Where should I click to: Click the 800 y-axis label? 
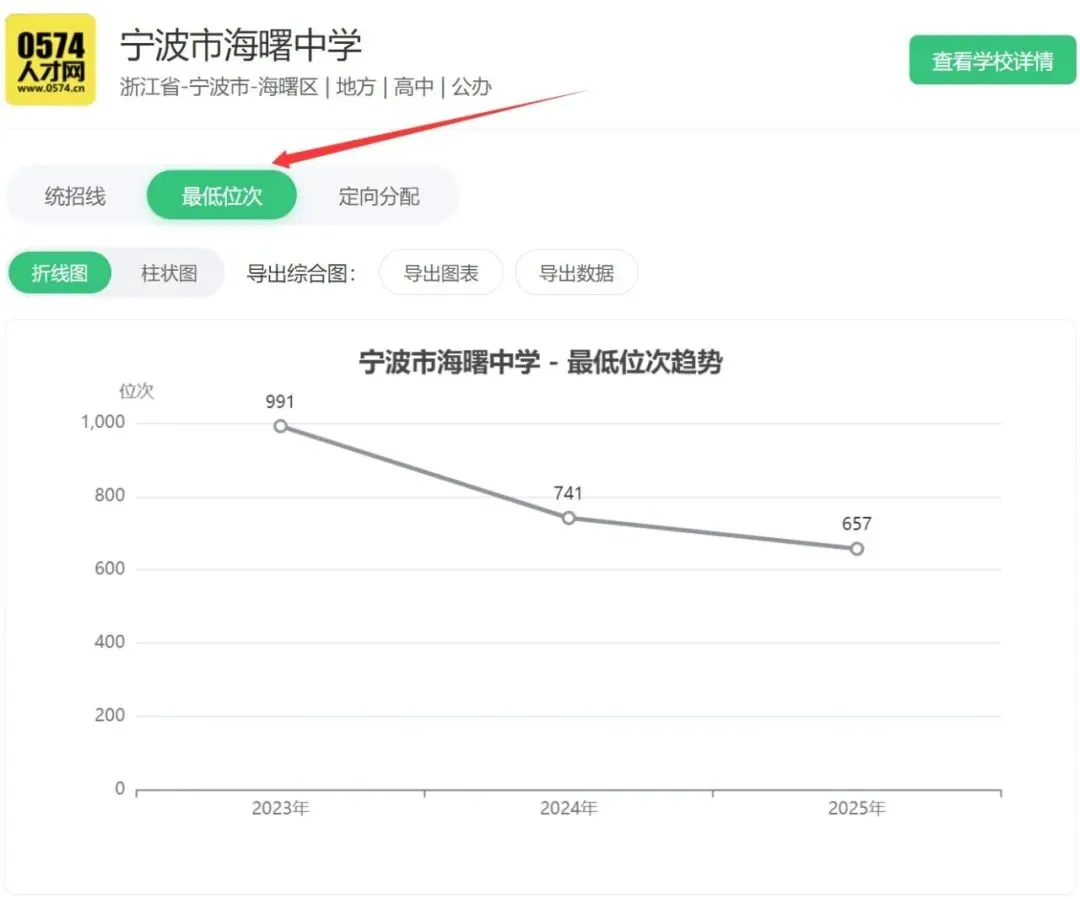click(x=110, y=495)
